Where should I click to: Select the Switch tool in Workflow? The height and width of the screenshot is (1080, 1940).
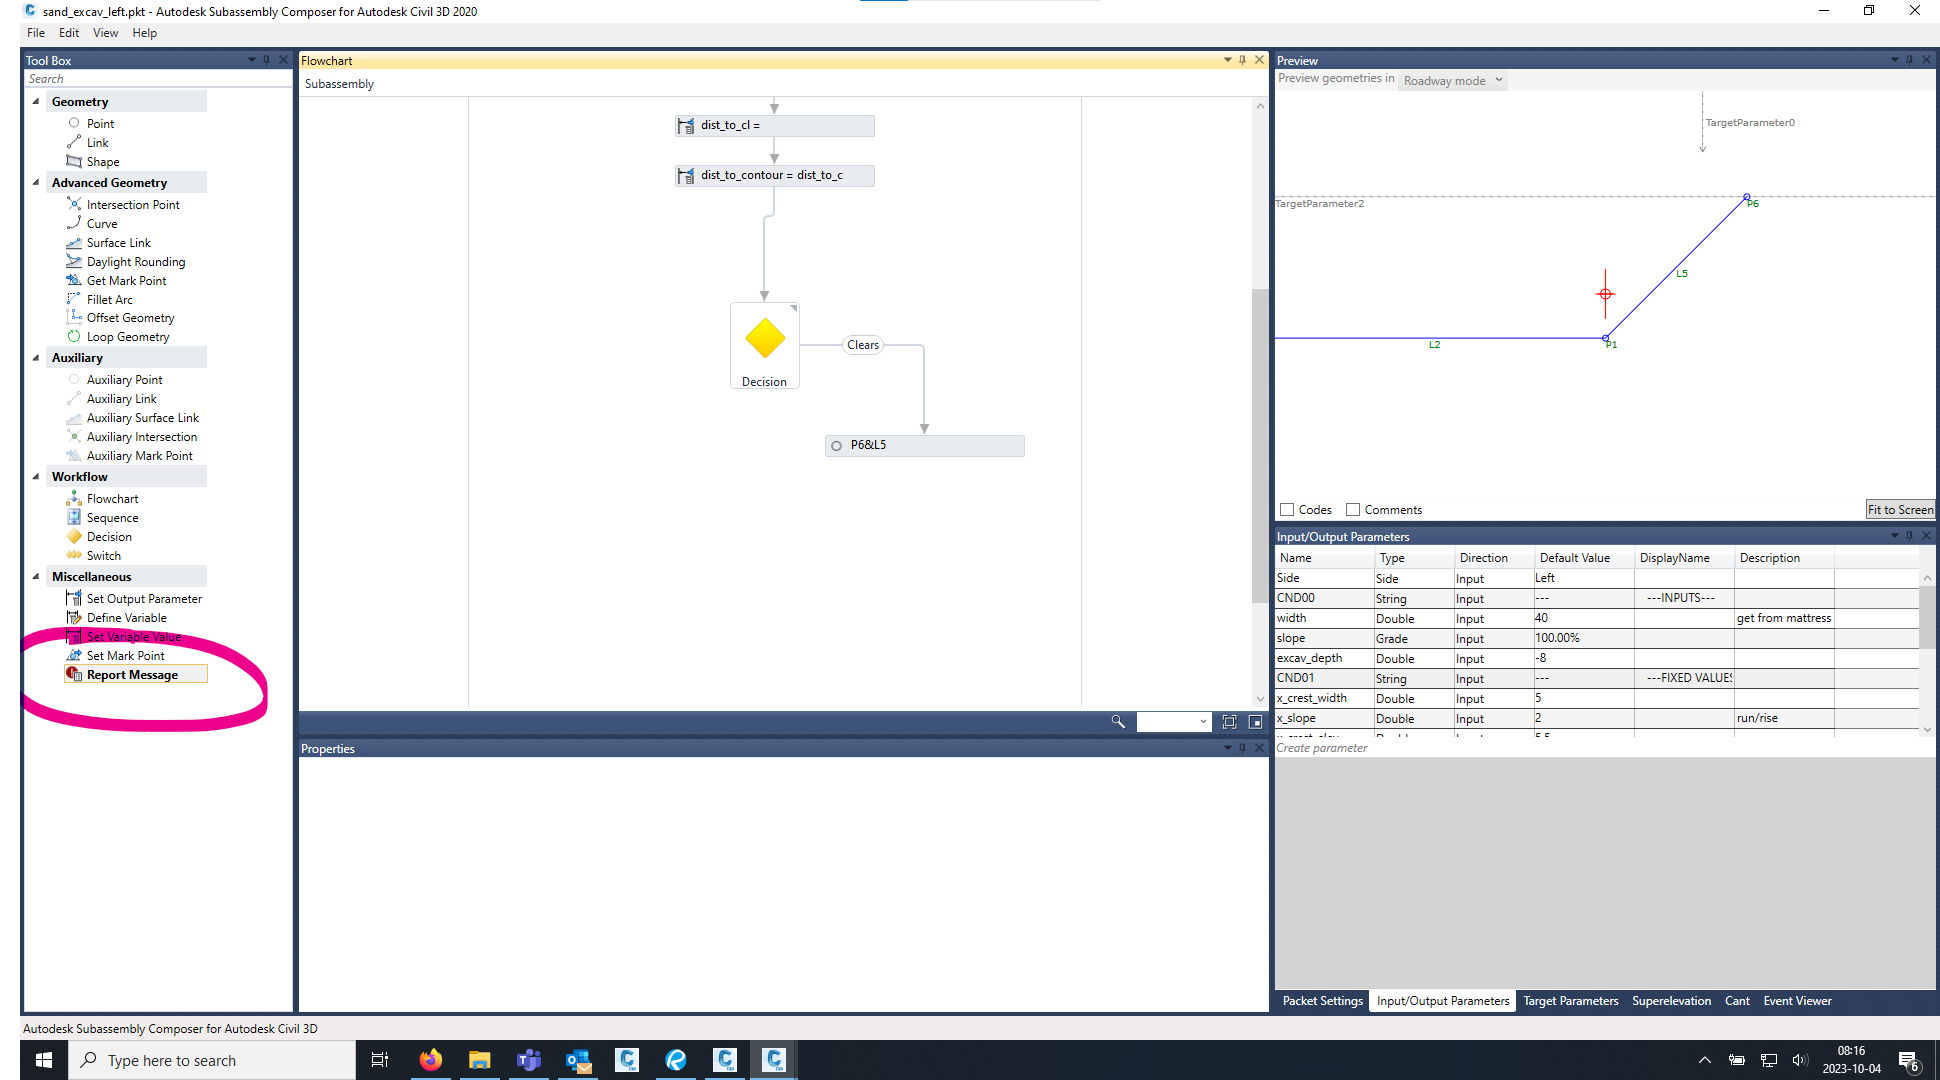(102, 555)
